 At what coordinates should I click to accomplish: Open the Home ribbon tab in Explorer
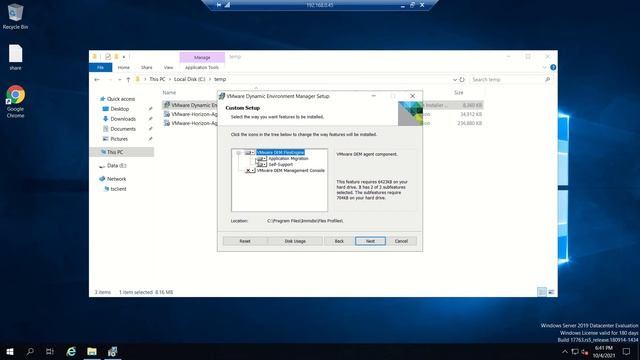click(124, 67)
